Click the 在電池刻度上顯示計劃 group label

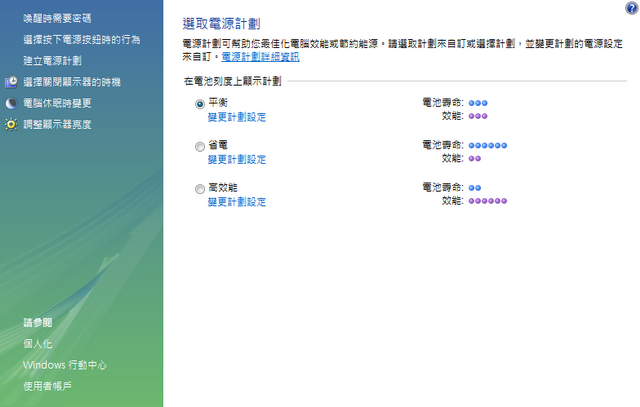(x=233, y=81)
